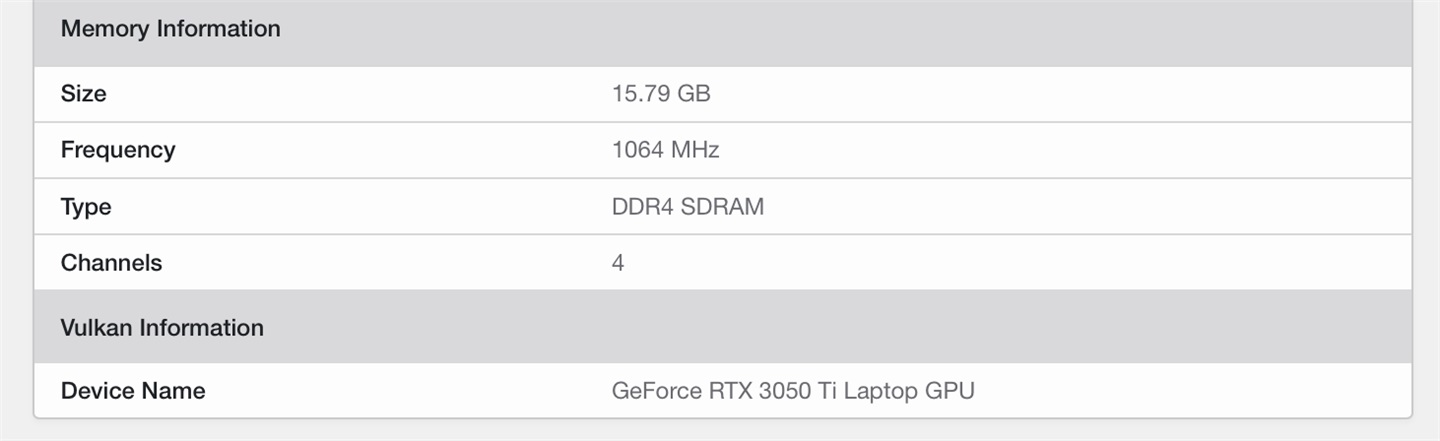
Task: Click the 3050 model number
Action: 787,391
